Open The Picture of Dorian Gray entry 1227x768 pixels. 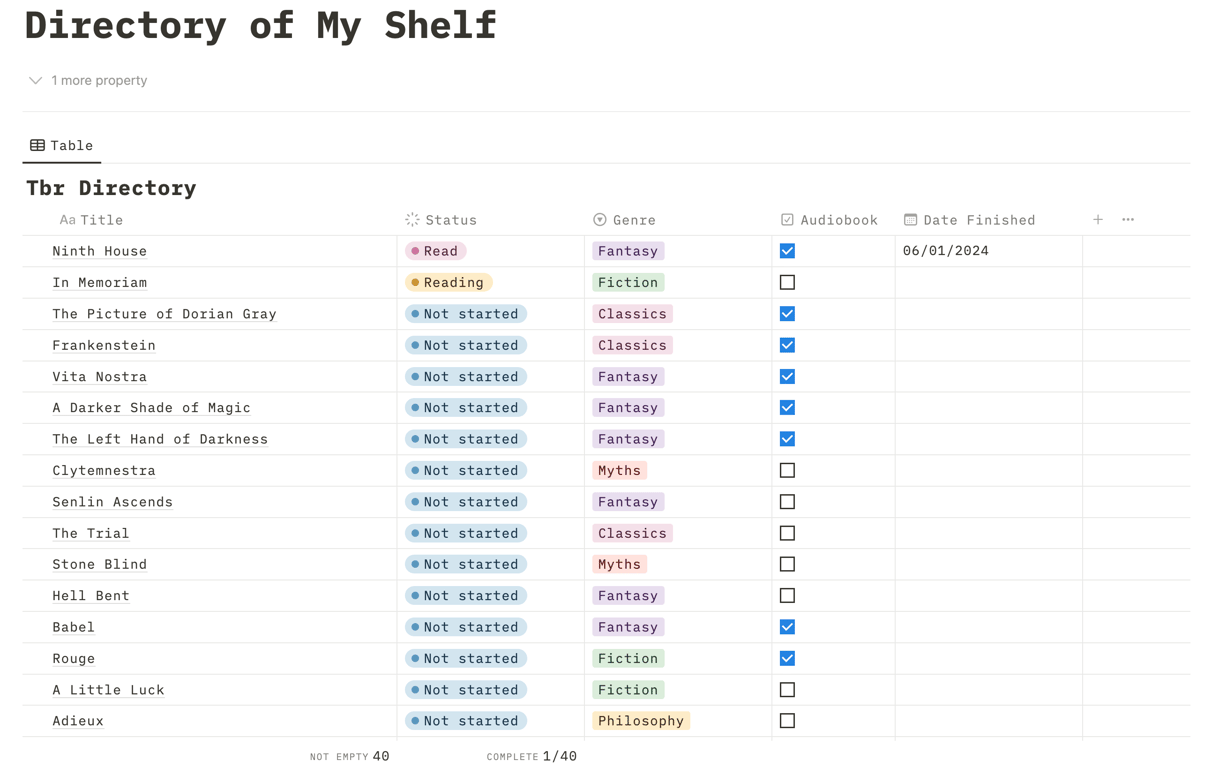(164, 314)
